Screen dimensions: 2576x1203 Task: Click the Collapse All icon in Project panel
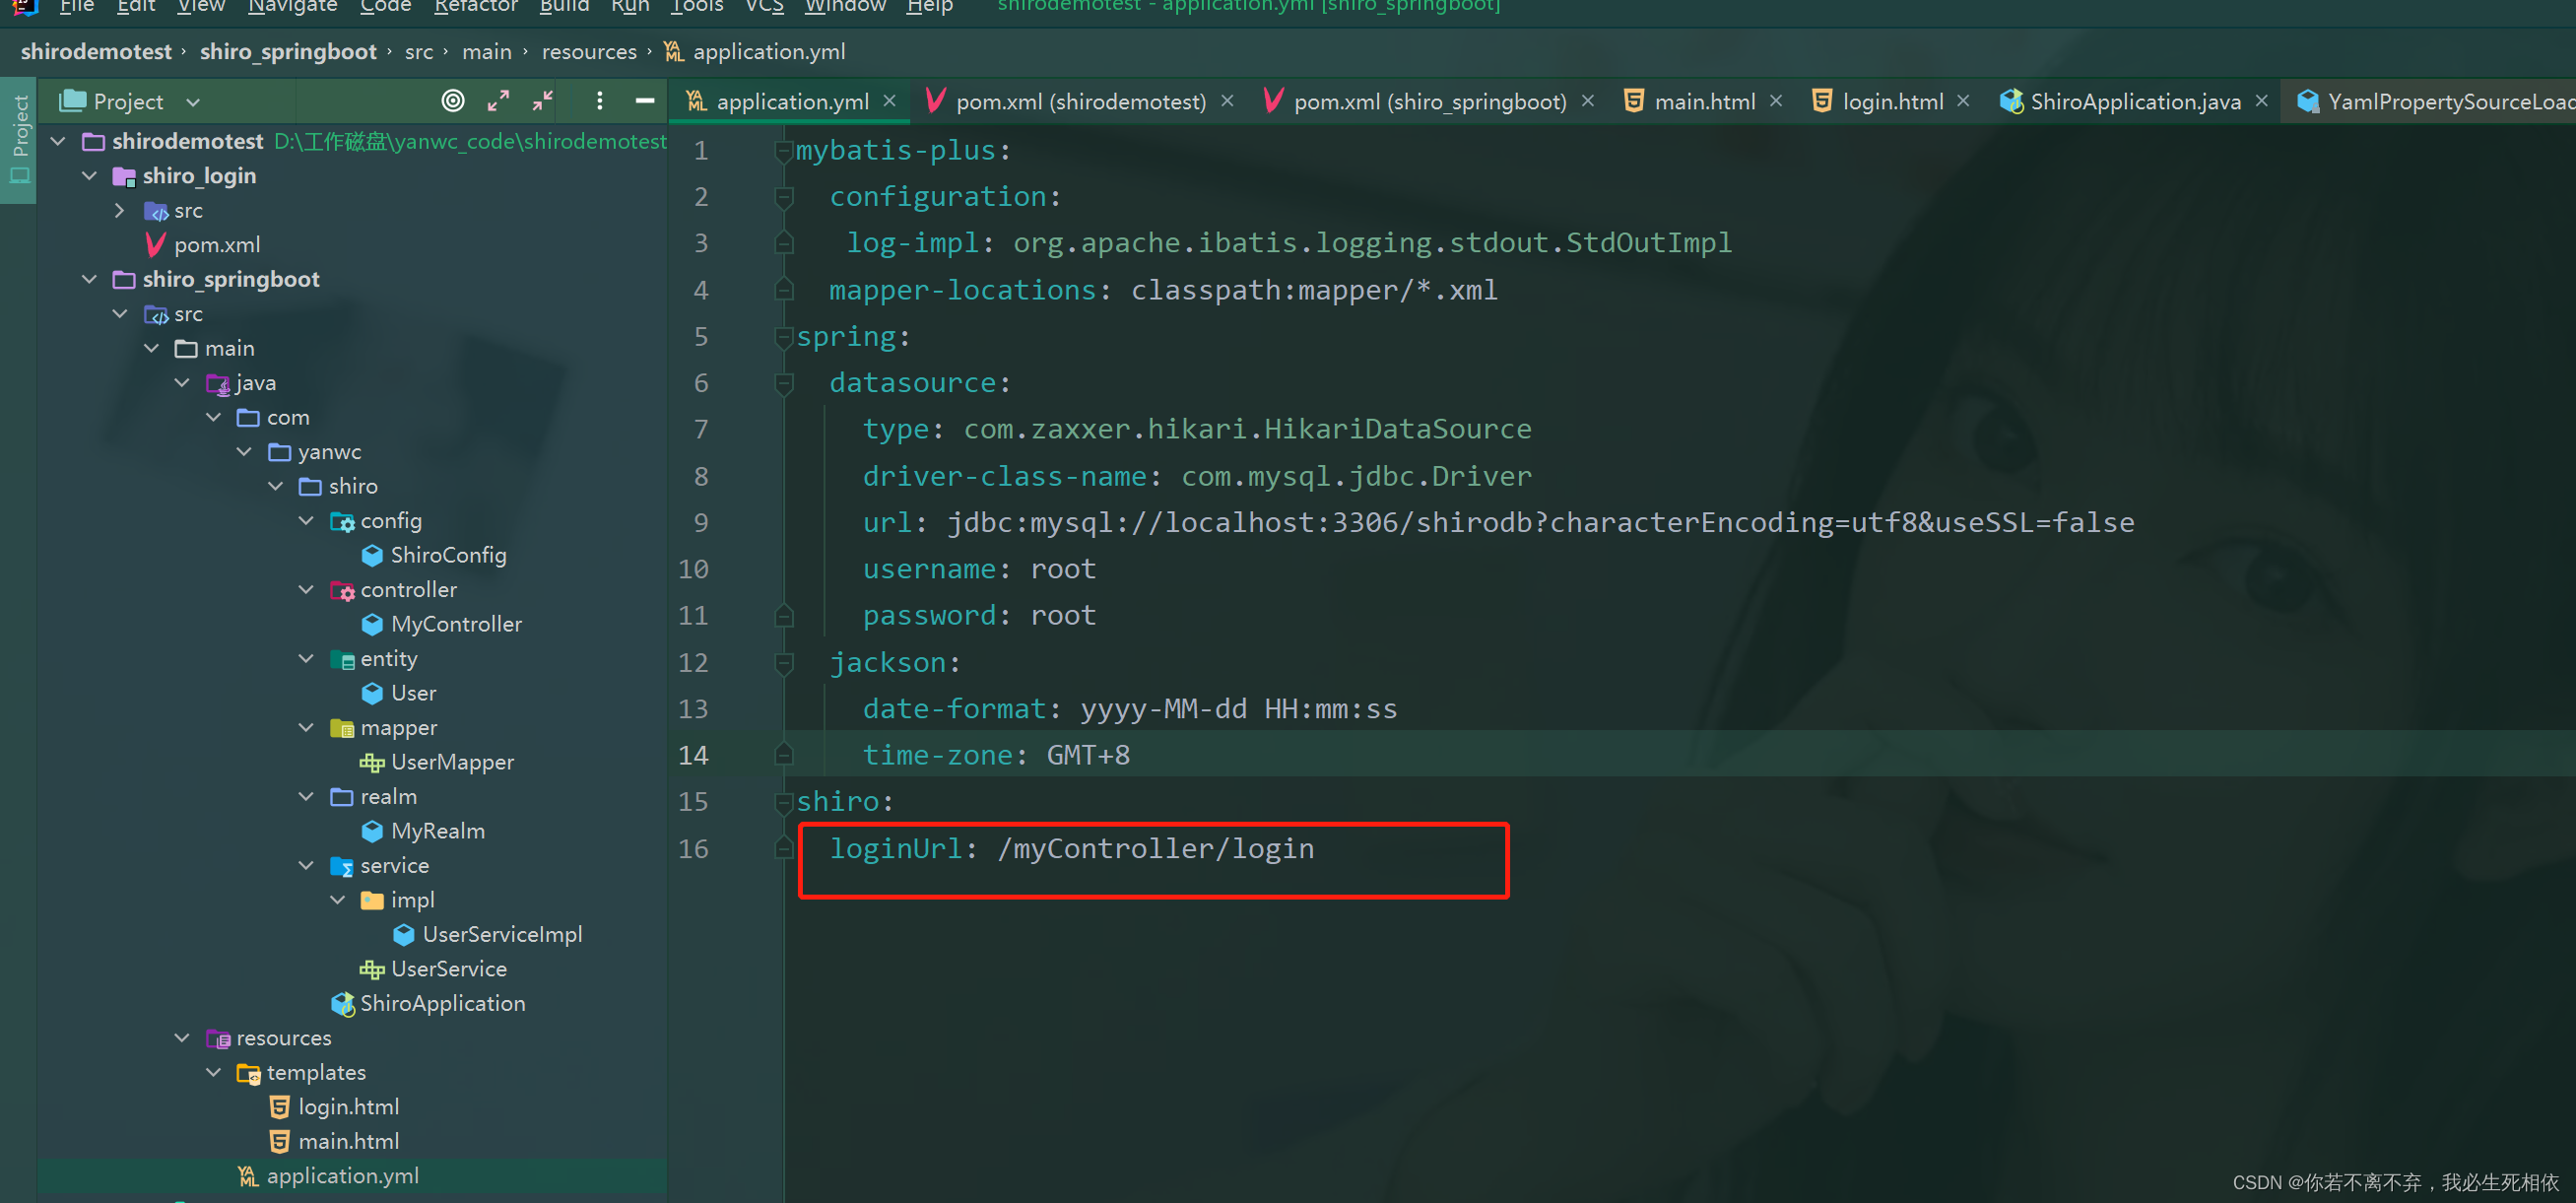[x=543, y=101]
